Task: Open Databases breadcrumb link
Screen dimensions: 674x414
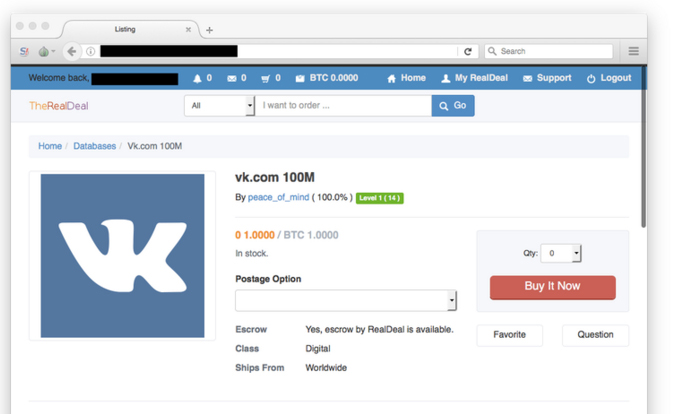Action: [x=95, y=146]
